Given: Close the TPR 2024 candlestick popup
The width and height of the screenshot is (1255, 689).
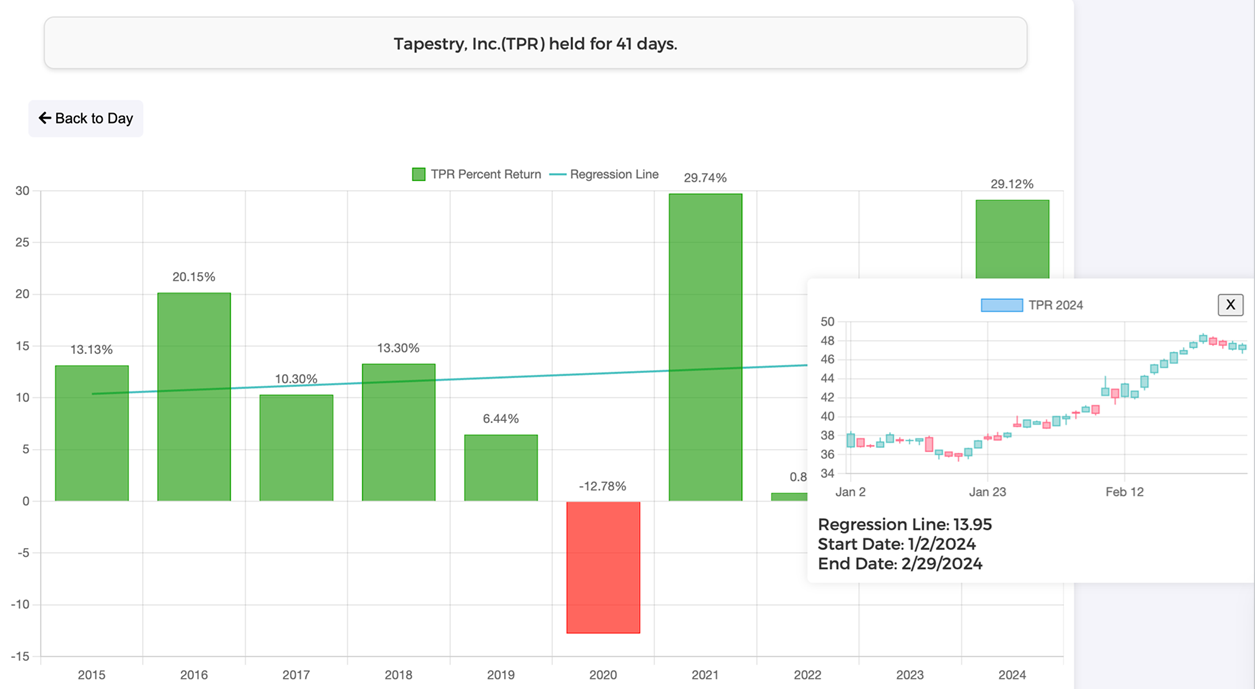Looking at the screenshot, I should click(x=1230, y=304).
